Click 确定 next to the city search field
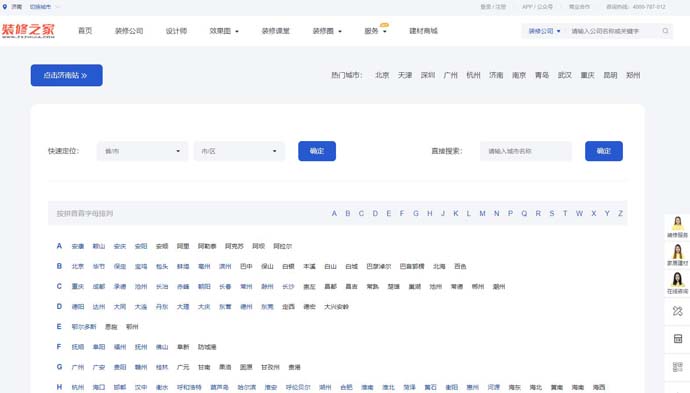Image resolution: width=690 pixels, height=393 pixels. tap(604, 151)
